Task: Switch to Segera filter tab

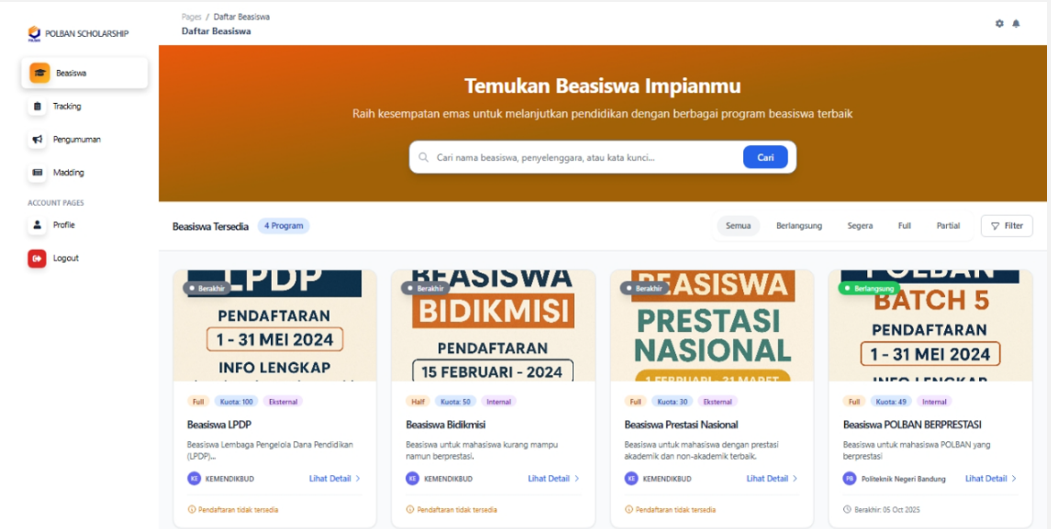Action: 860,226
